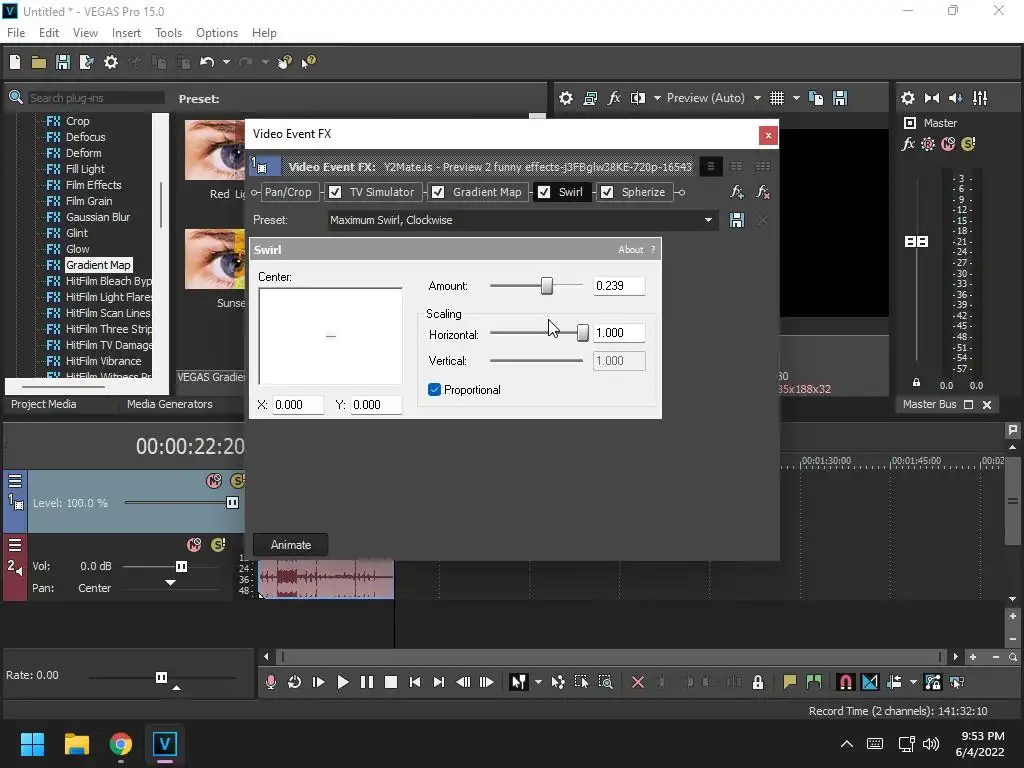Toggle the Enable Snapping magnet icon
This screenshot has height=768, width=1024.
pyautogui.click(x=845, y=682)
